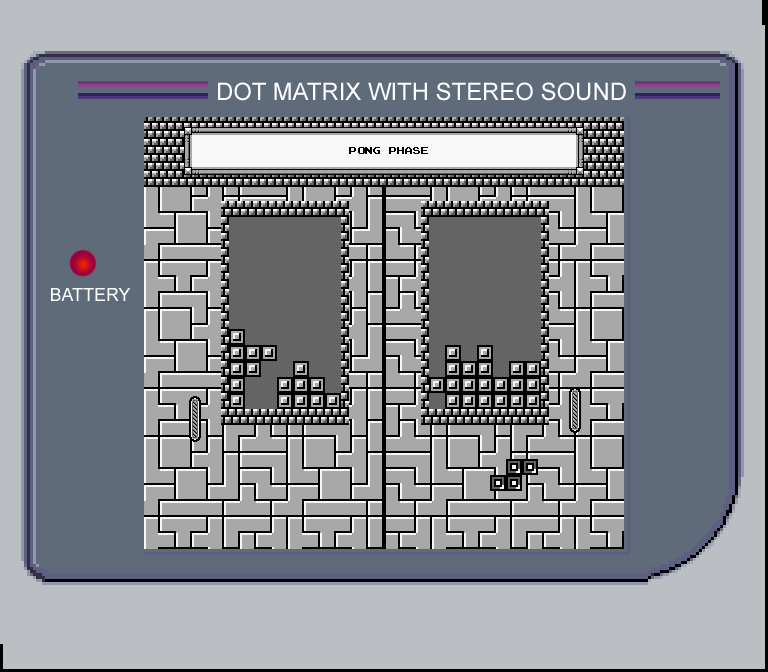Click the red battery indicator light
This screenshot has width=768, height=672.
83,263
